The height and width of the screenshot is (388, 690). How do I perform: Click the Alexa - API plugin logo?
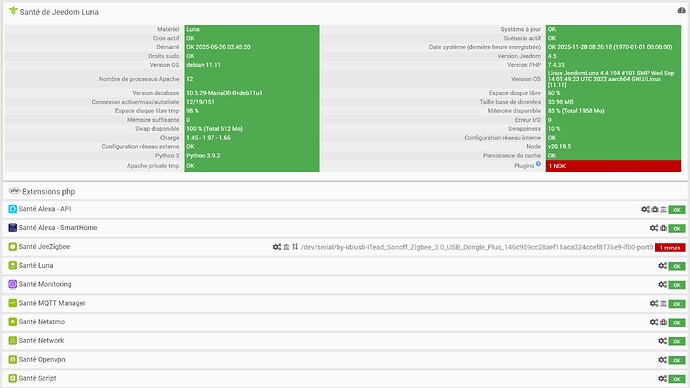[12, 209]
